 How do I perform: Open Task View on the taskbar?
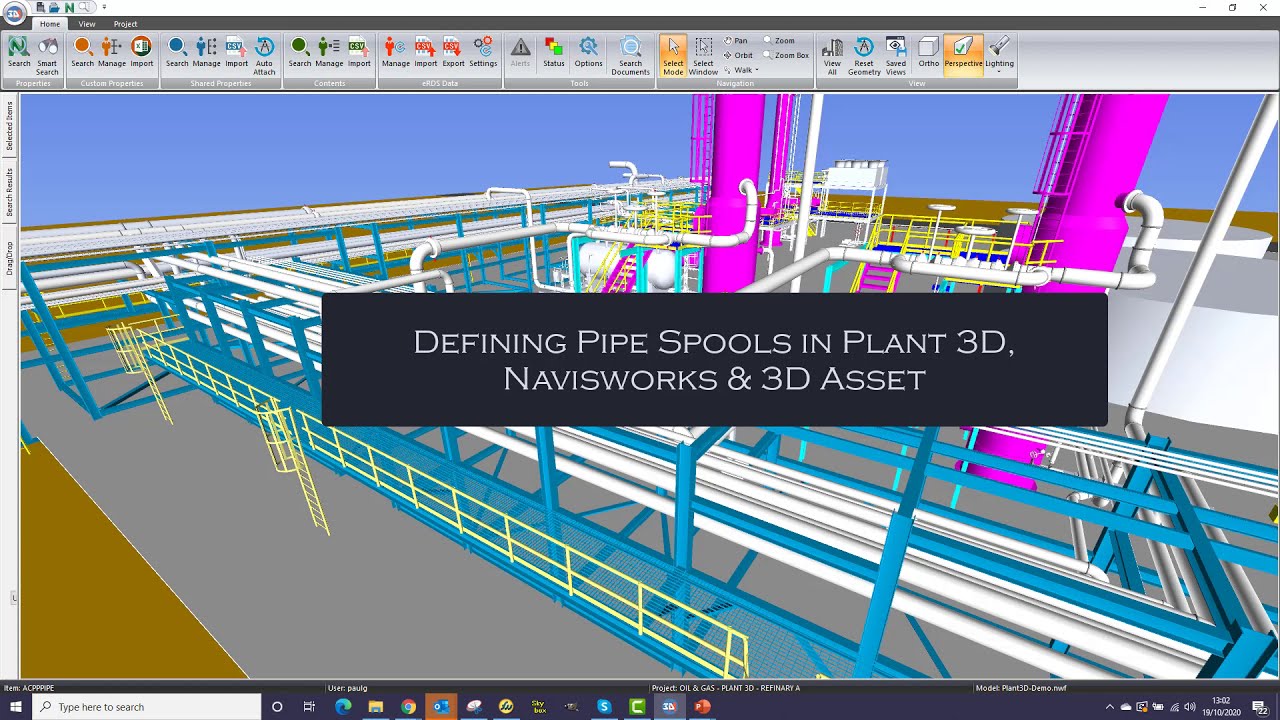click(309, 707)
